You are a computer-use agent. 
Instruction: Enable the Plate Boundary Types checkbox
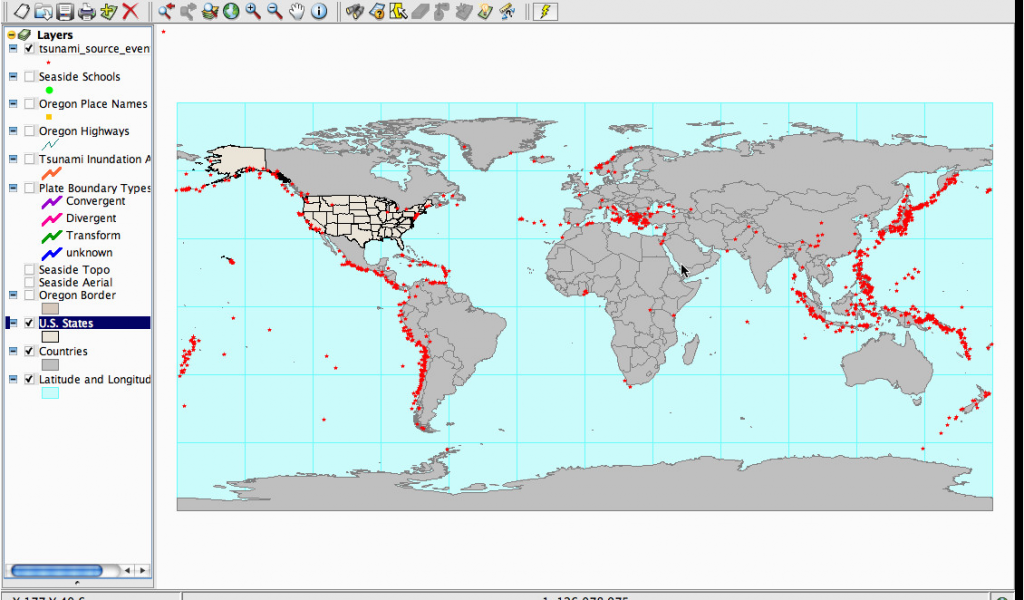29,188
